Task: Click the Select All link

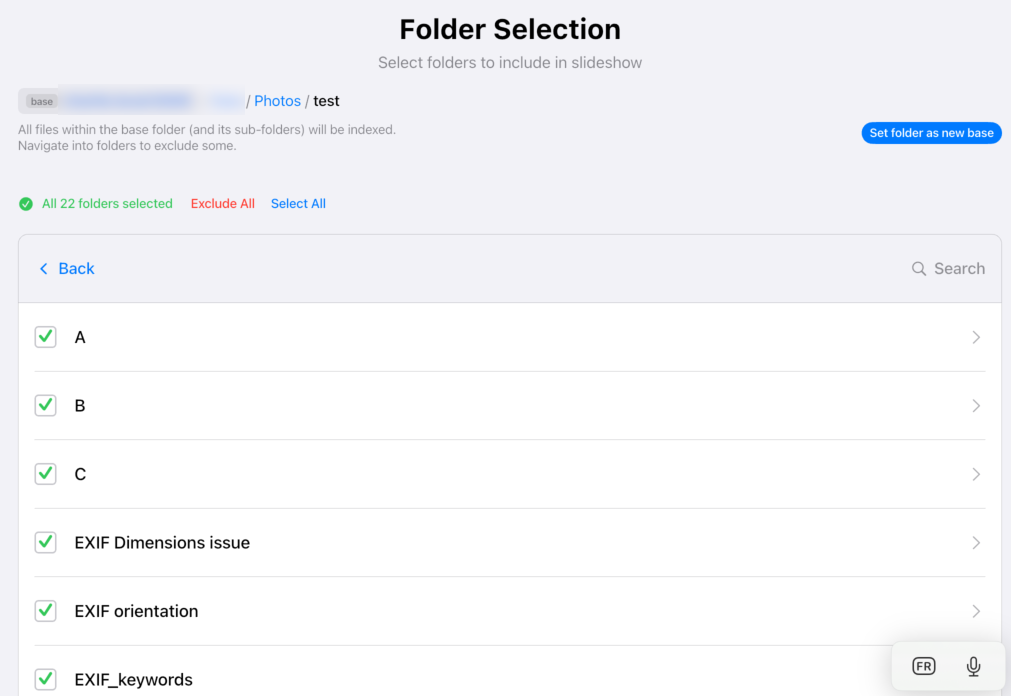Action: [x=298, y=203]
